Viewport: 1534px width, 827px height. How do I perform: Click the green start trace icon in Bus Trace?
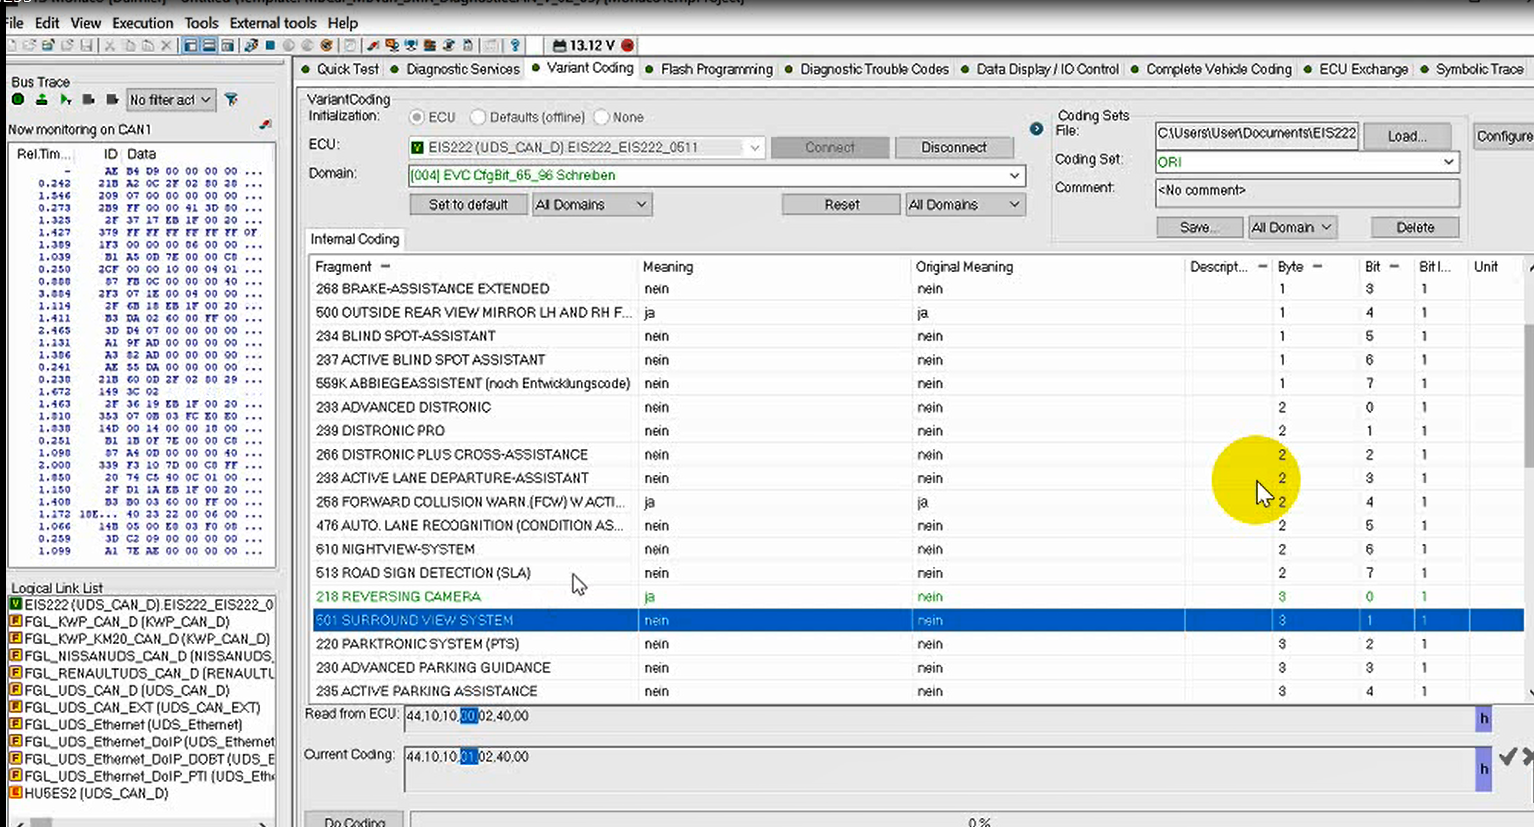click(x=17, y=100)
